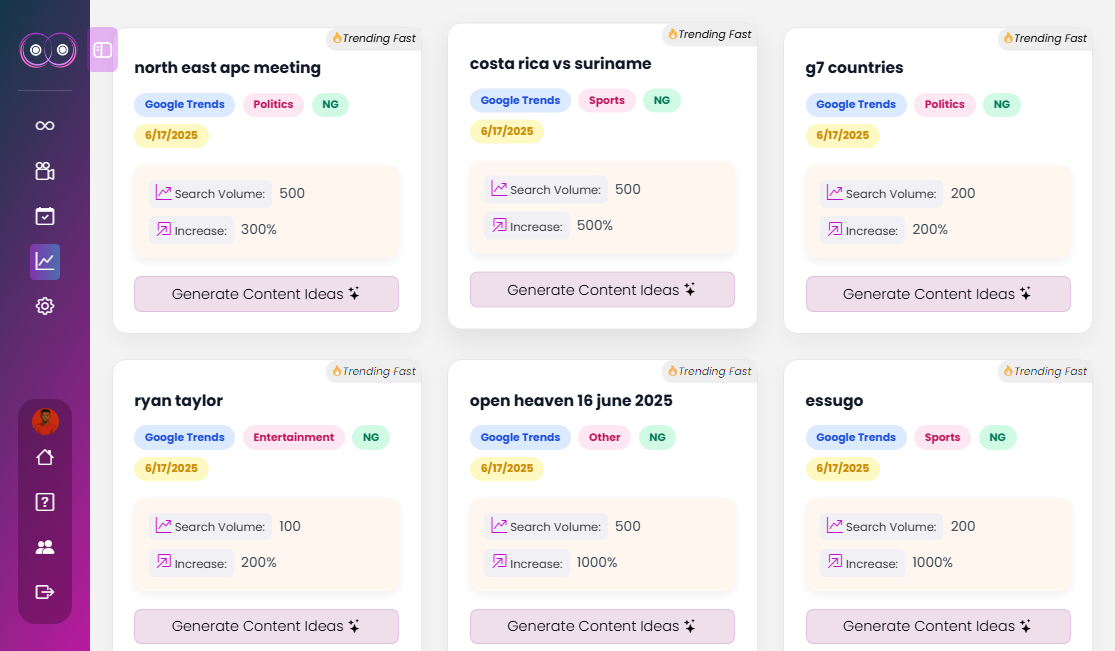
Task: Generate content ideas for costa rica vs suriname
Action: coord(602,290)
